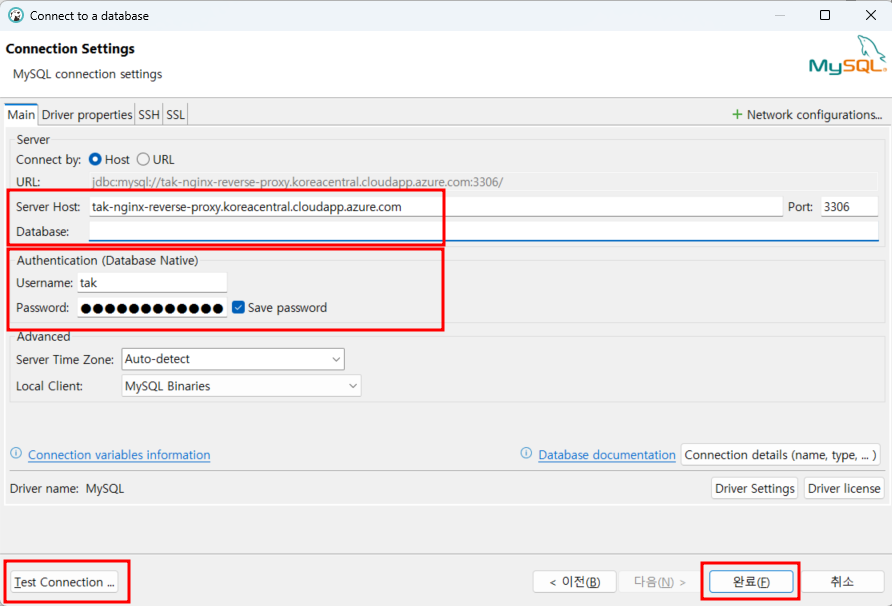Select the Host radio button

pos(95,159)
